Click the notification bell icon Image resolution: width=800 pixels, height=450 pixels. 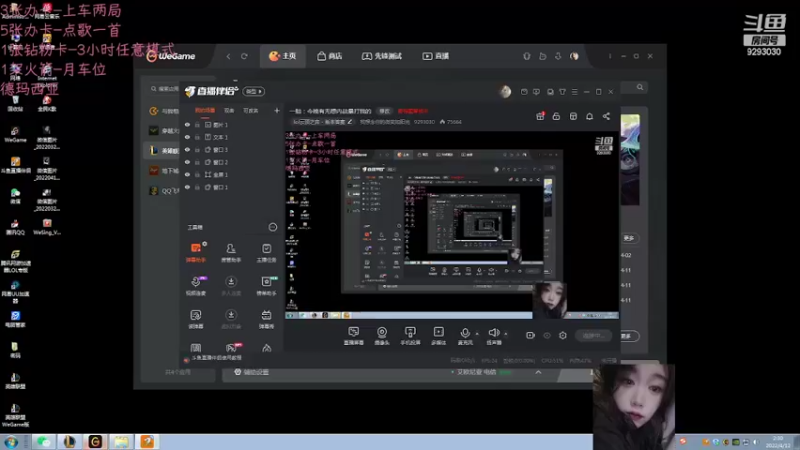coord(589,116)
